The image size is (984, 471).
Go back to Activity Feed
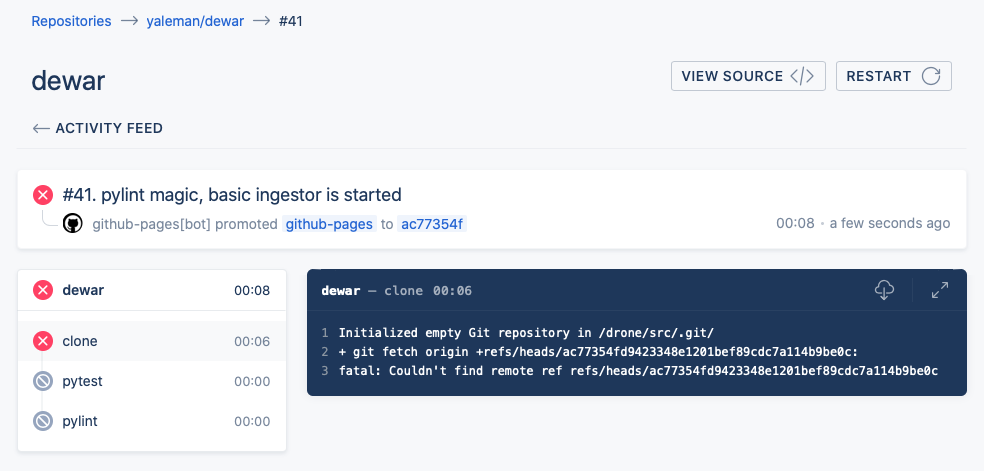98,128
